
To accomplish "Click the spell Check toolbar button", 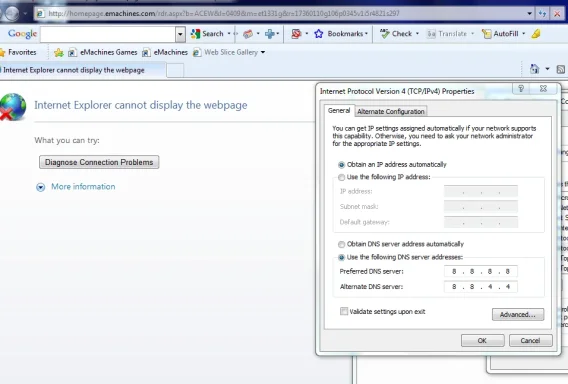I will (x=396, y=34).
